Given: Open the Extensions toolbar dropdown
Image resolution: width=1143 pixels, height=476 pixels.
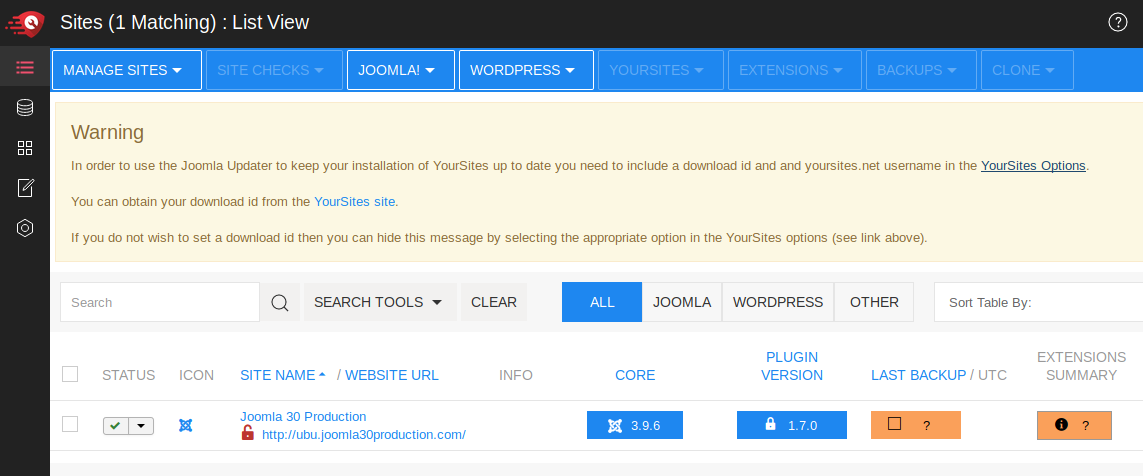Looking at the screenshot, I should tap(795, 70).
